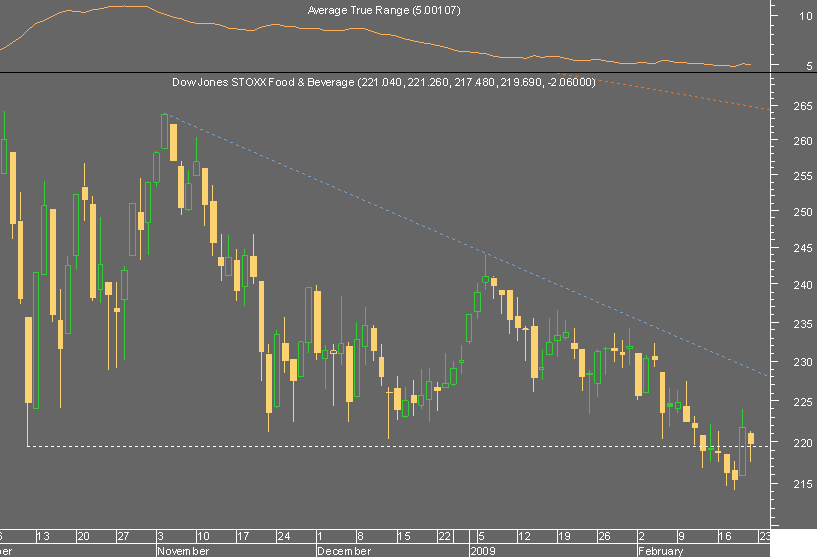Screen dimensions: 817x557
Task: Click the ATR scale value 5
Action: [x=809, y=66]
